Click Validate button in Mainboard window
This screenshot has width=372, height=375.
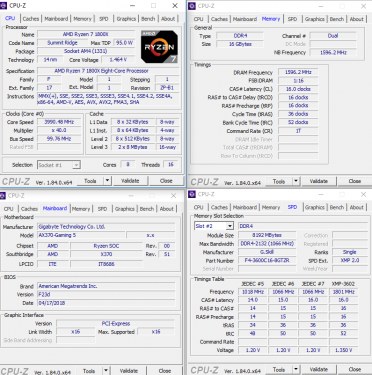129,370
